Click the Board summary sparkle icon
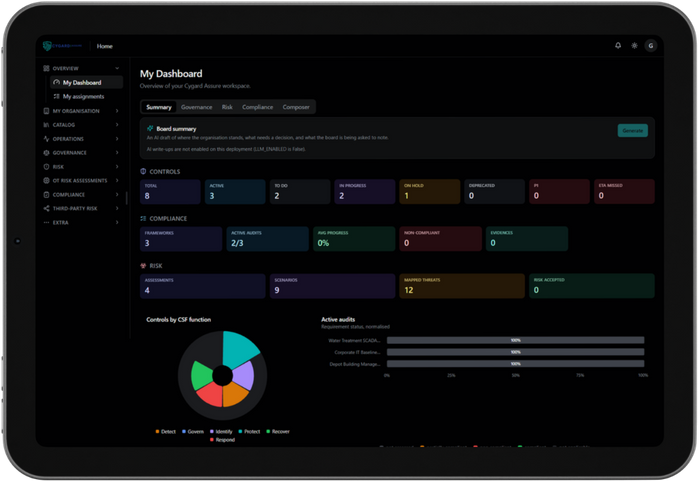700x481 pixels. pos(150,129)
